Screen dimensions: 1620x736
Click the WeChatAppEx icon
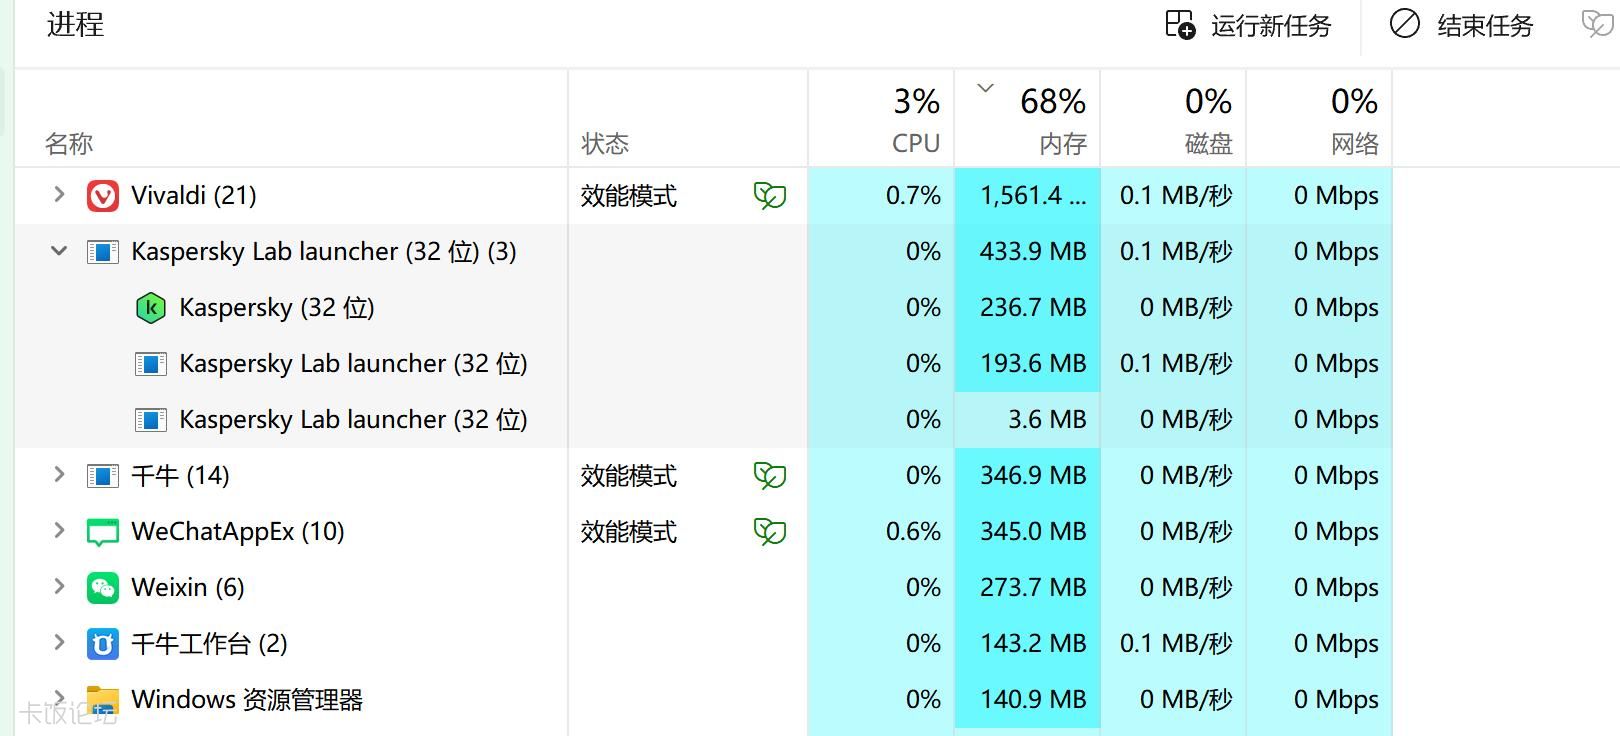(103, 532)
